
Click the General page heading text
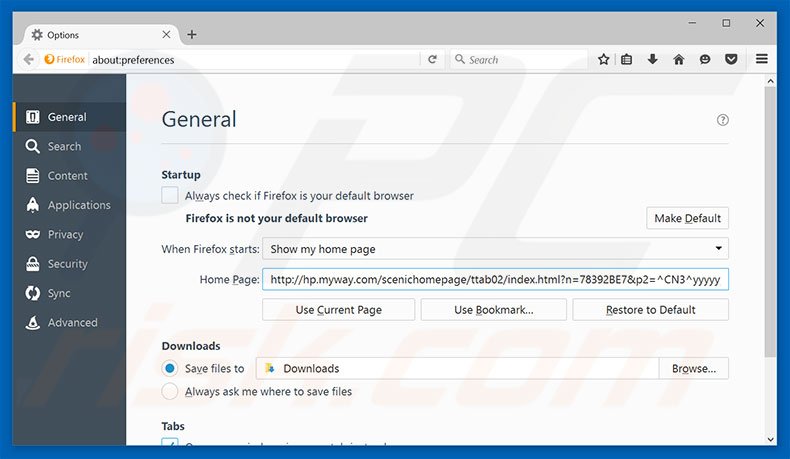pos(199,119)
